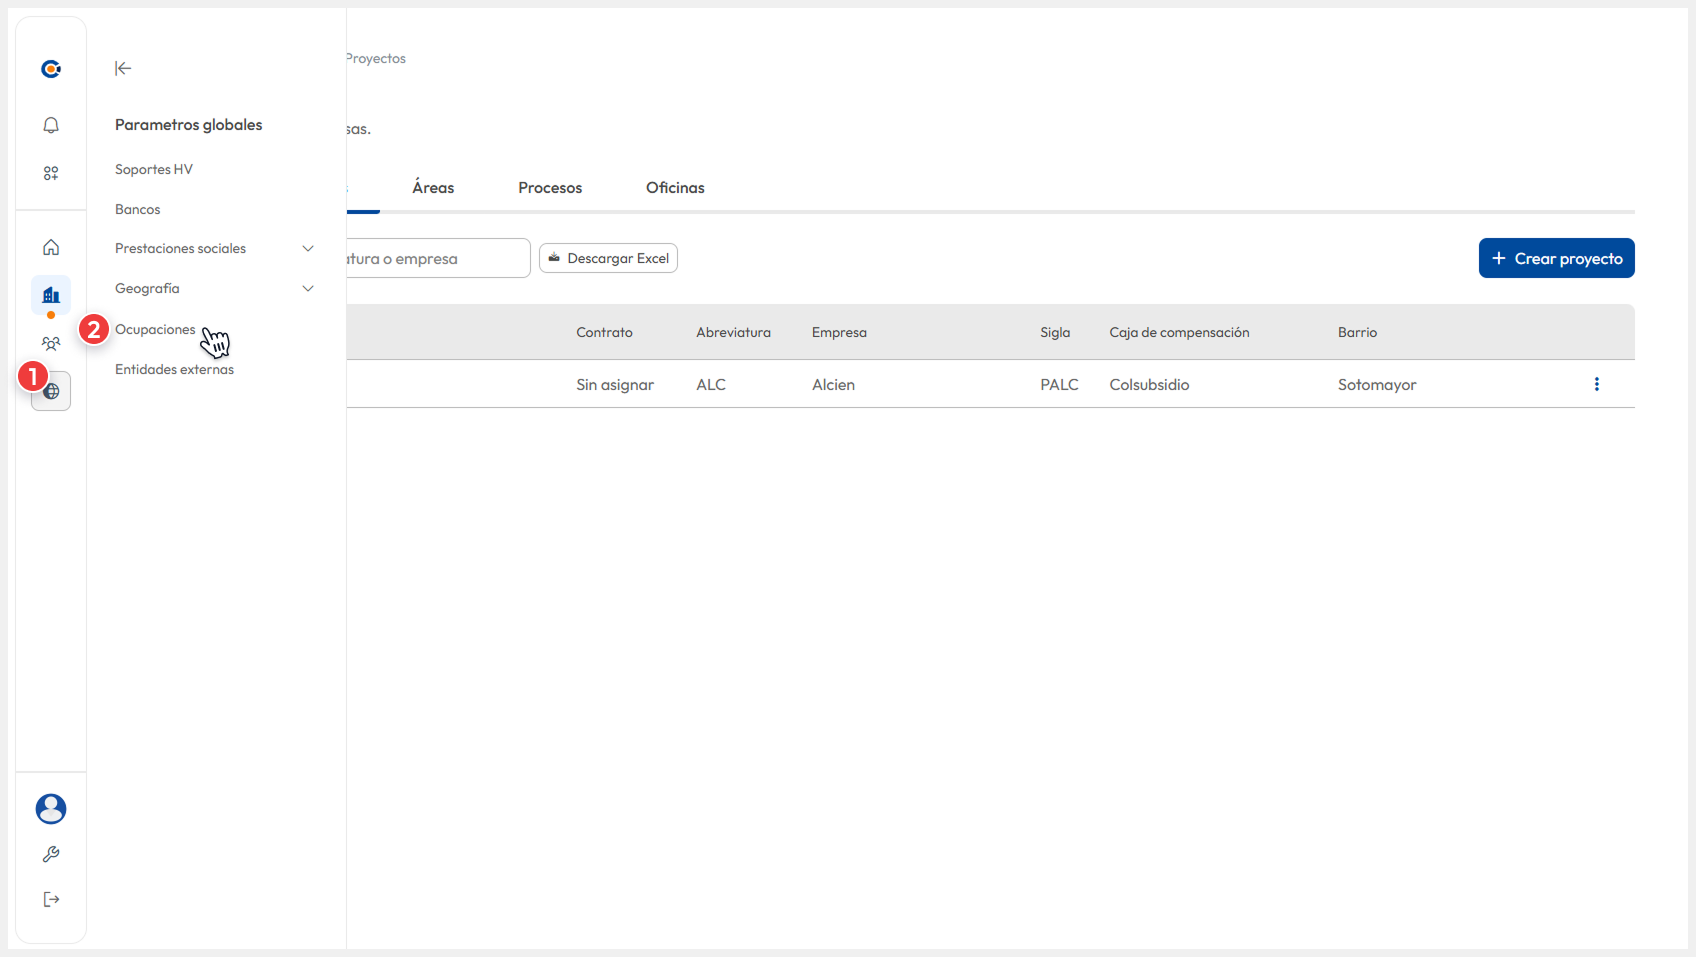Image resolution: width=1696 pixels, height=957 pixels.
Task: Expand the Geografía chevron
Action: (x=308, y=289)
